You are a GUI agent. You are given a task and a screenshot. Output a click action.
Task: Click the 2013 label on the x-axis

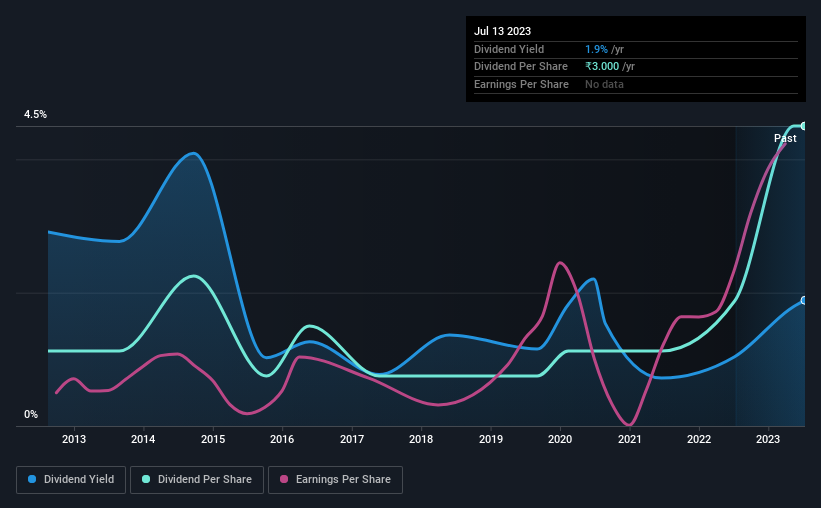[x=74, y=439]
